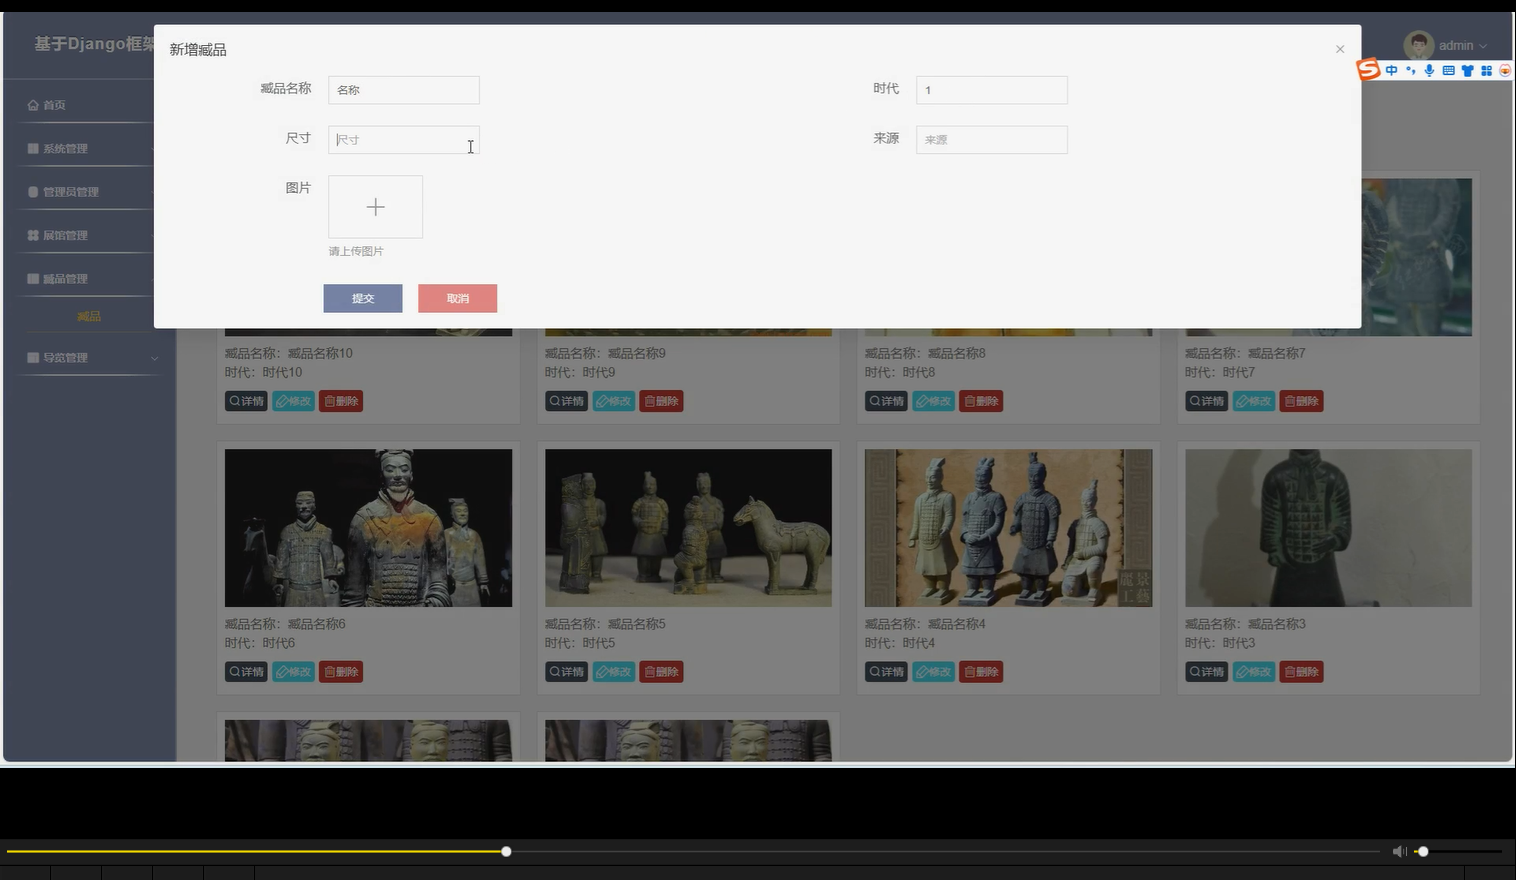
Task: Expand the 导览管理 menu chevron
Action: [154, 358]
